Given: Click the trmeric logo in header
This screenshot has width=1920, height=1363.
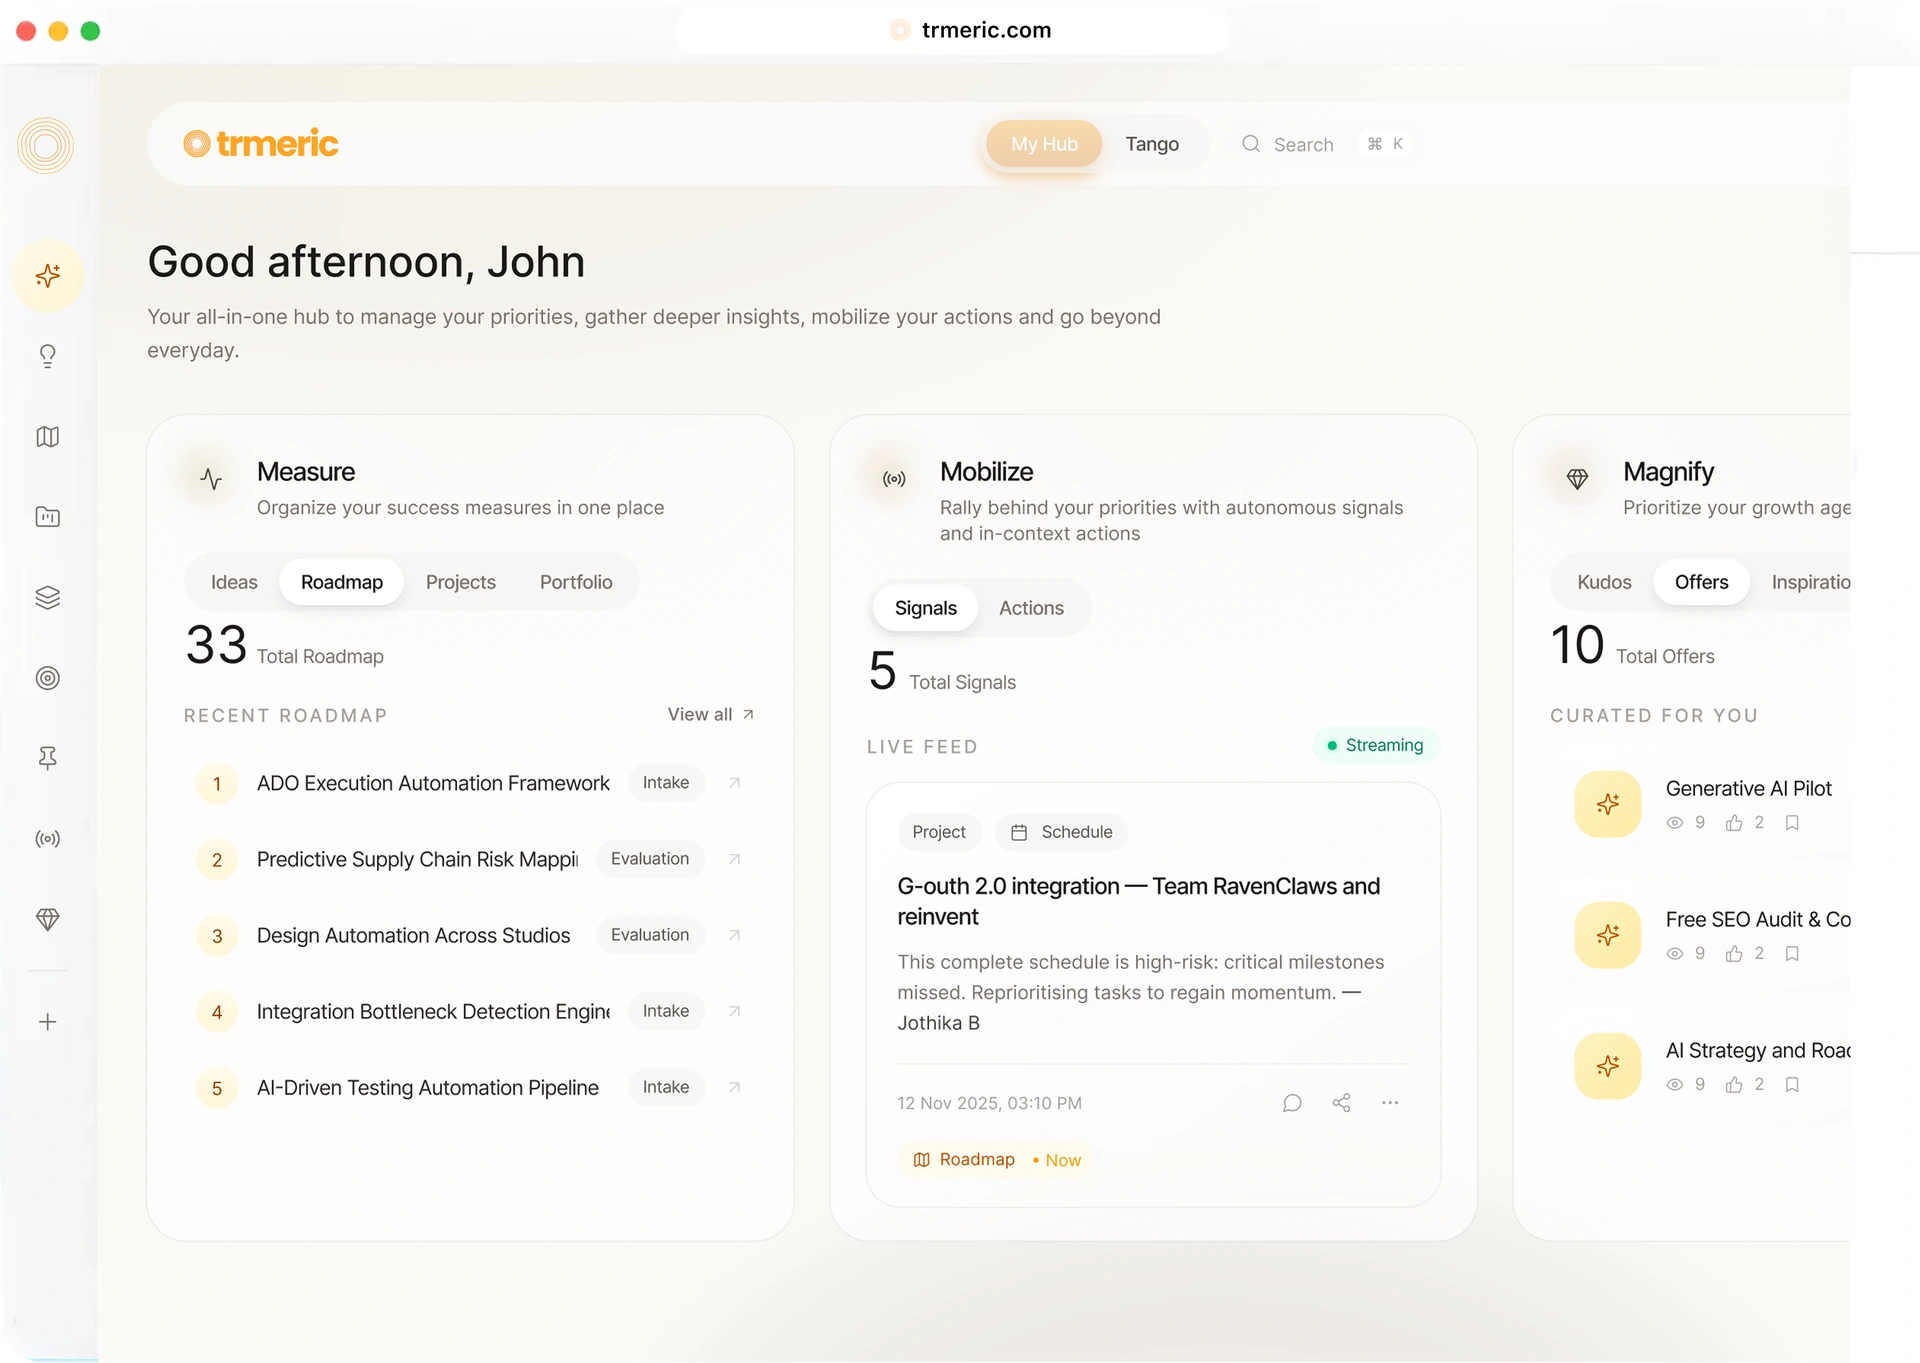Looking at the screenshot, I should click(x=261, y=144).
